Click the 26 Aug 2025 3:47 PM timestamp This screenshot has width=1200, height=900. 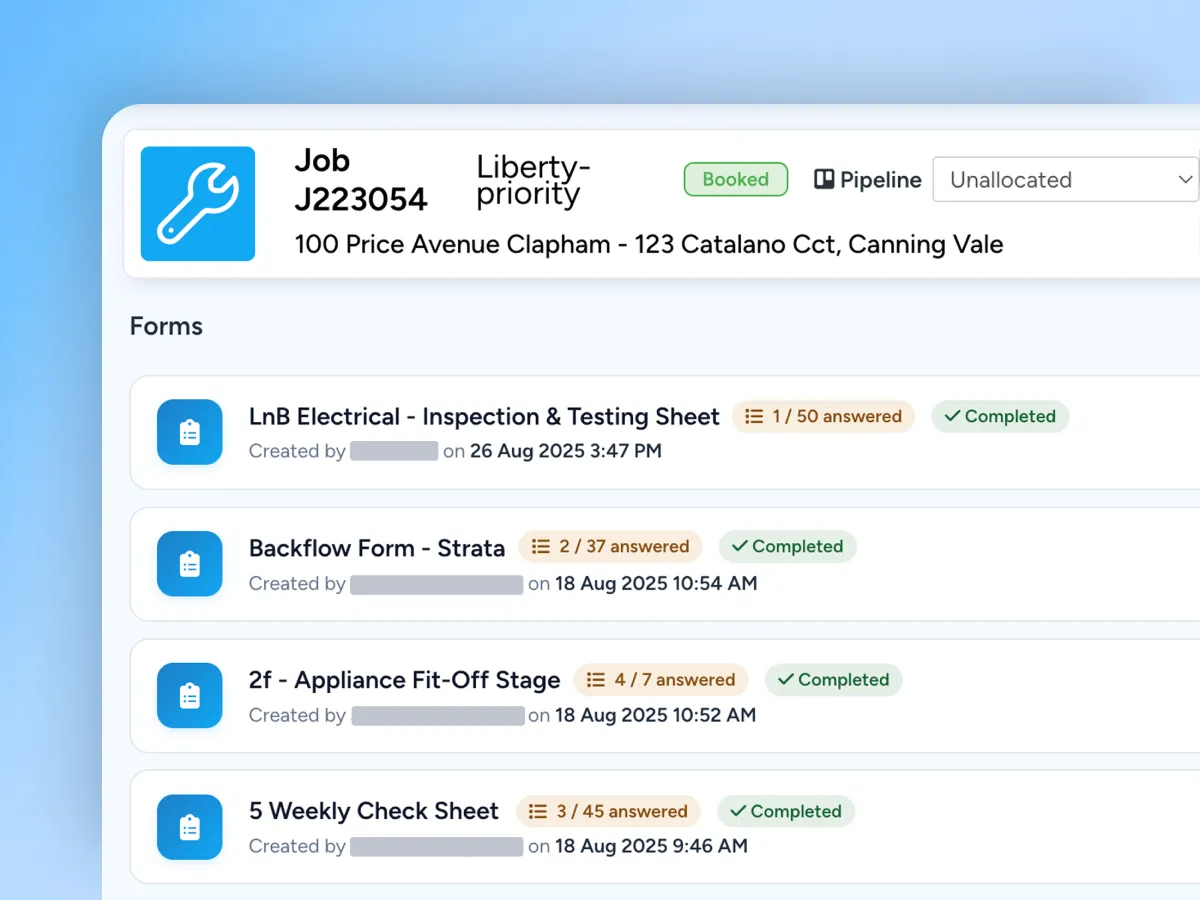click(x=566, y=451)
